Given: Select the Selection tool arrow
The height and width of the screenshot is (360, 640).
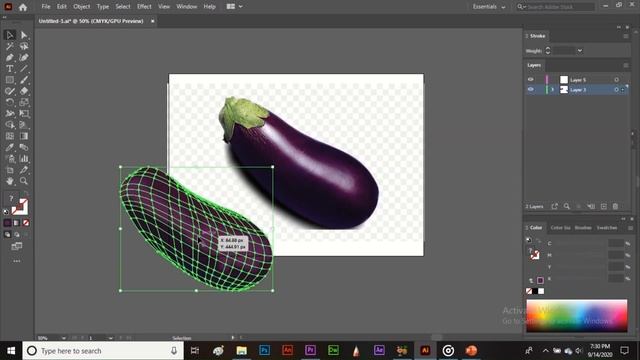Looking at the screenshot, I should [10, 35].
